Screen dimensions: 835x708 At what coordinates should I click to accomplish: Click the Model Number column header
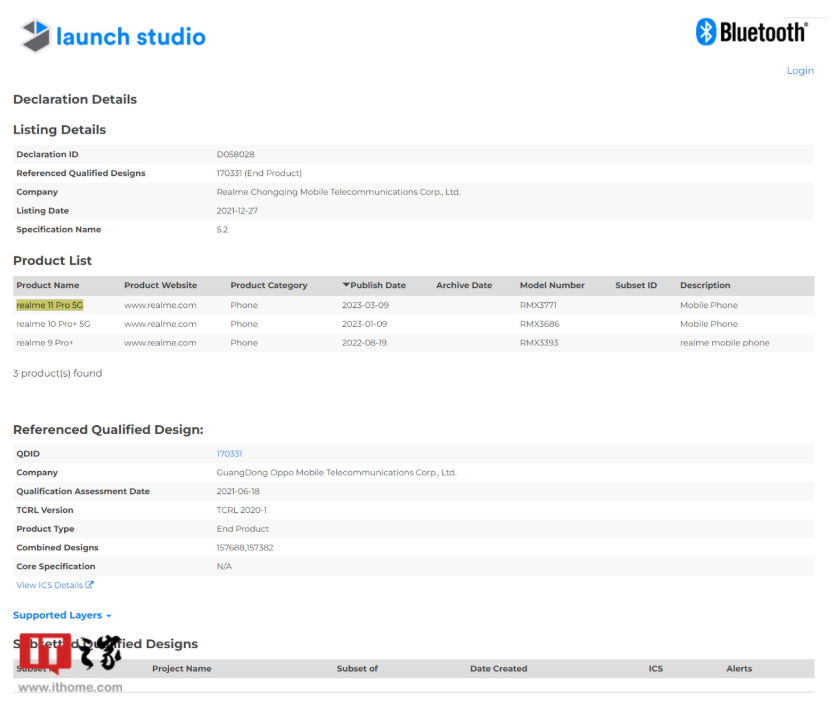pos(552,286)
